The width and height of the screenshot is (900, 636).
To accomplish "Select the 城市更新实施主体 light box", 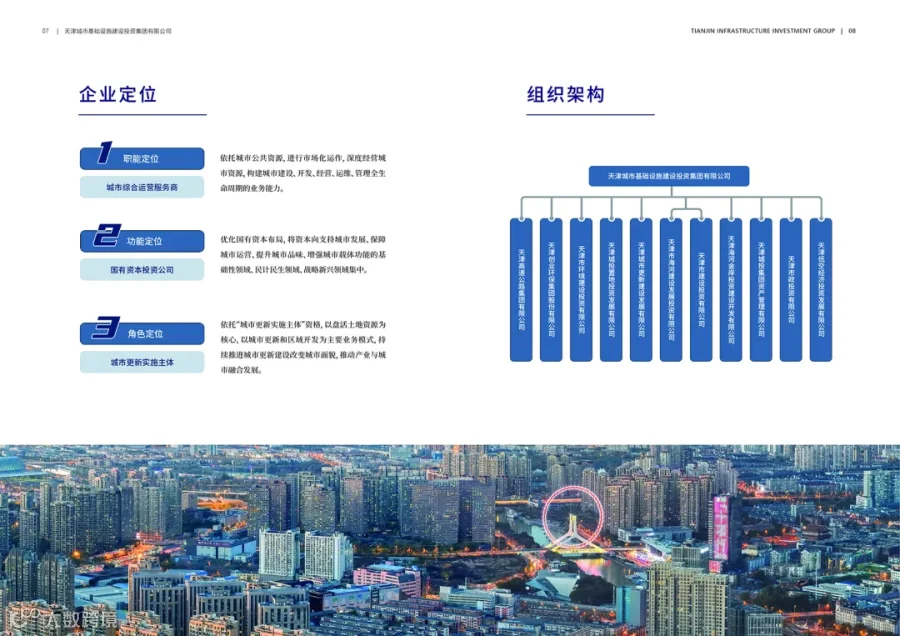I will (142, 362).
